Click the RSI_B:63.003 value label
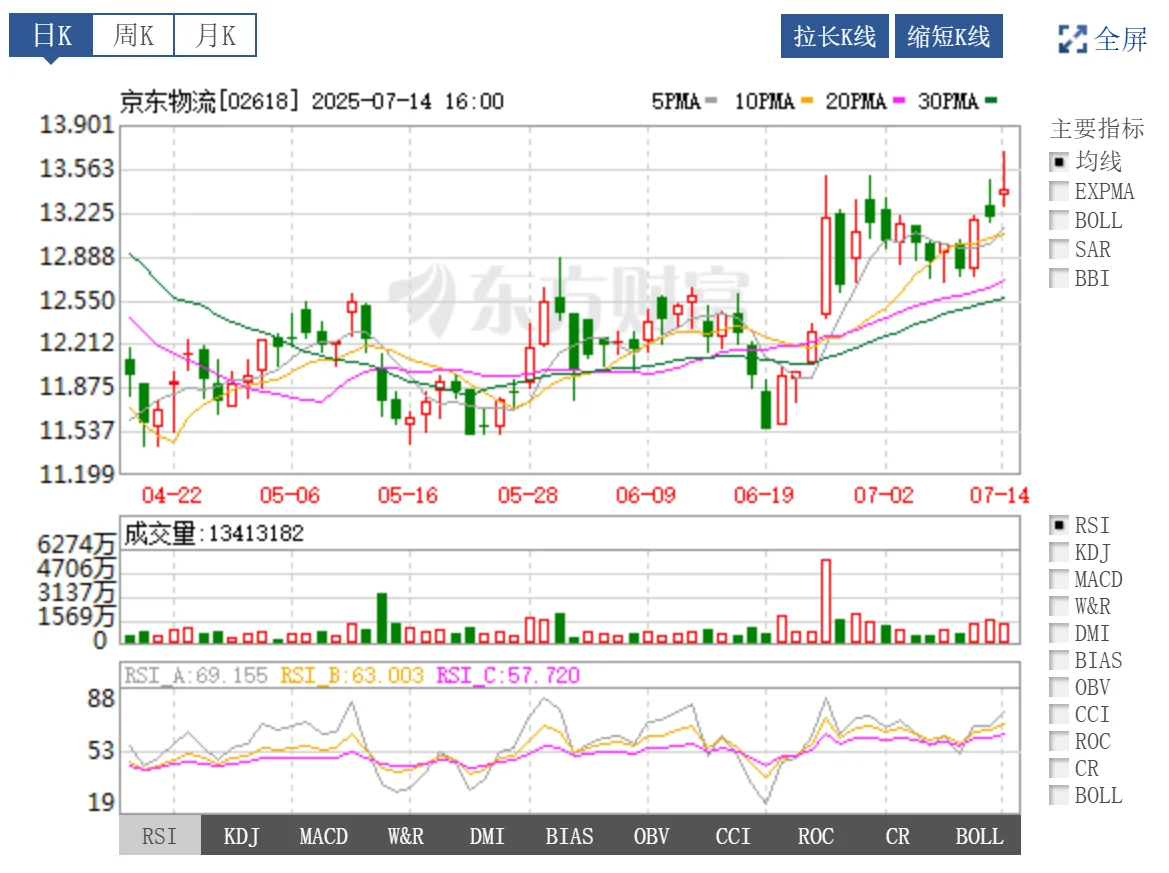1169x873 pixels. pos(352,675)
